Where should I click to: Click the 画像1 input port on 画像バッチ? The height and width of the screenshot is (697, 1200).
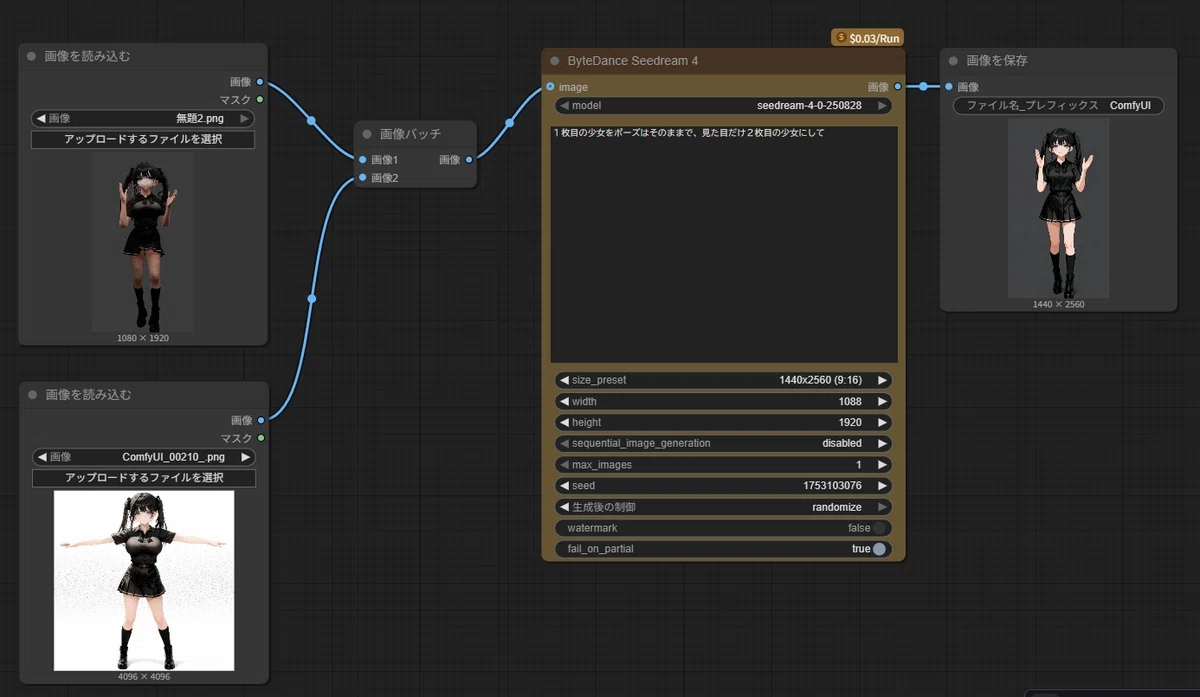[362, 160]
